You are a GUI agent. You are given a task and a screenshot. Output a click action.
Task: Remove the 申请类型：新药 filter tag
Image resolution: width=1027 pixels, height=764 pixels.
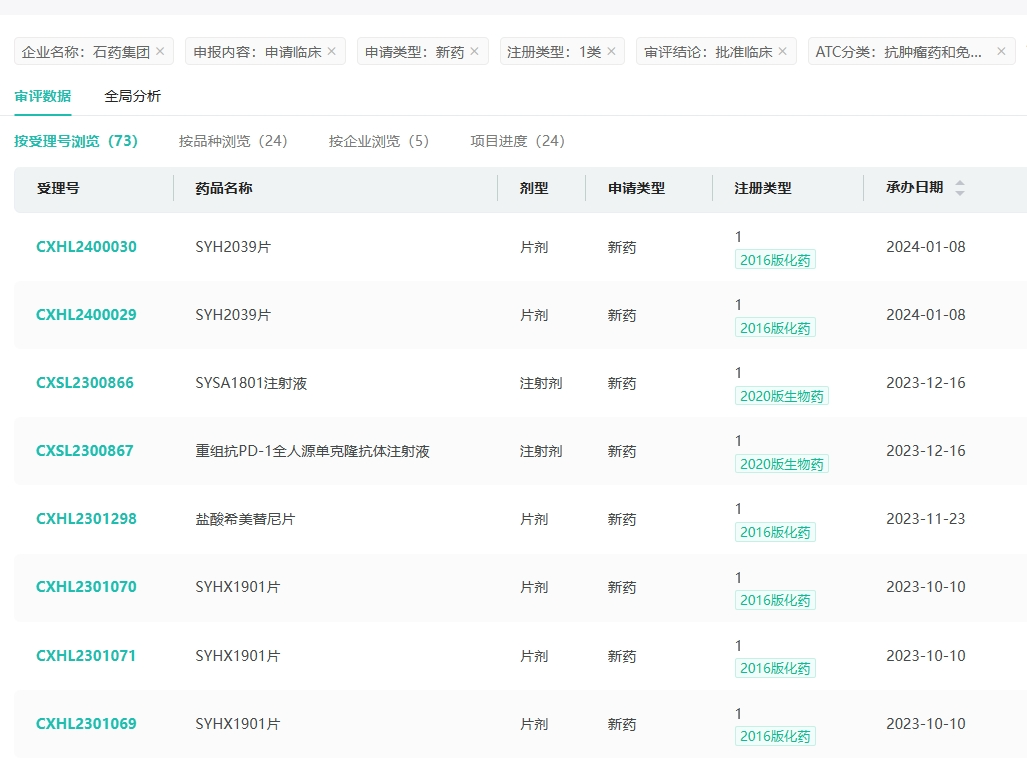pyautogui.click(x=474, y=51)
